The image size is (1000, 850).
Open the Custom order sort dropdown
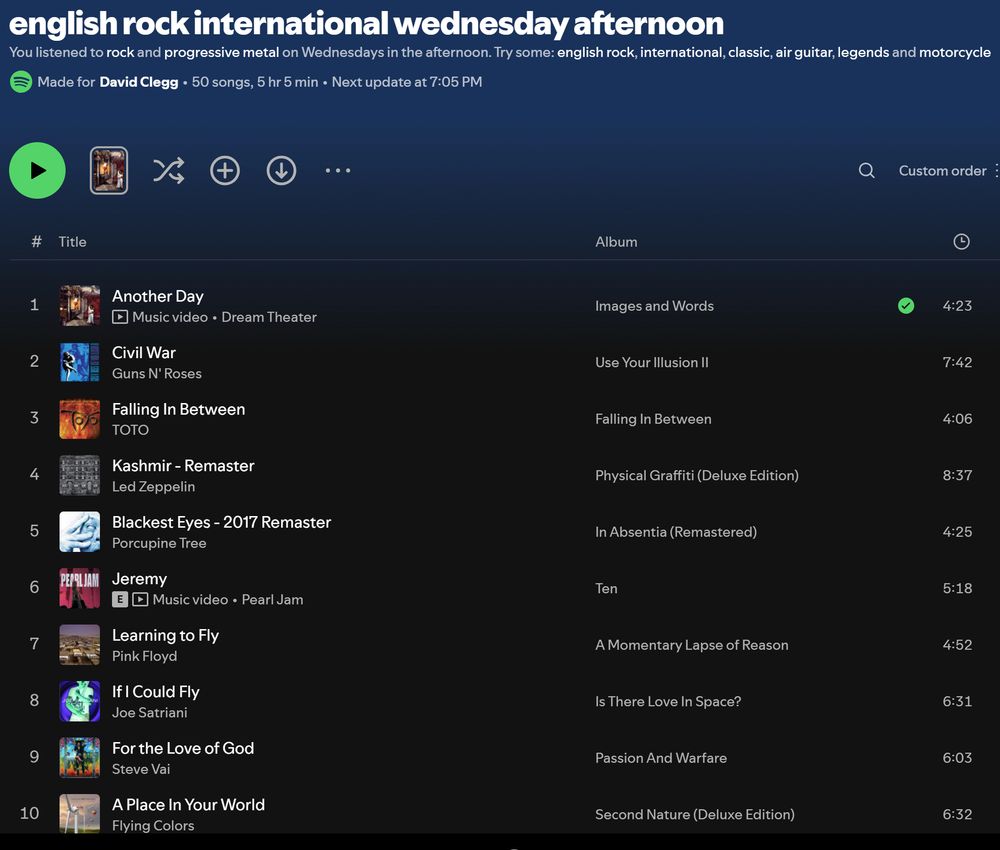pyautogui.click(x=948, y=170)
